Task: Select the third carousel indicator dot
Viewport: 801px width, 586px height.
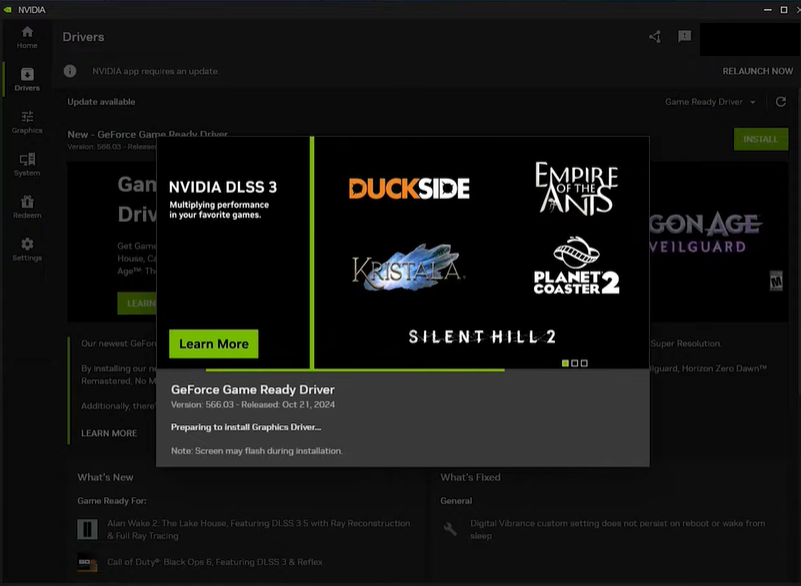Action: tap(584, 363)
